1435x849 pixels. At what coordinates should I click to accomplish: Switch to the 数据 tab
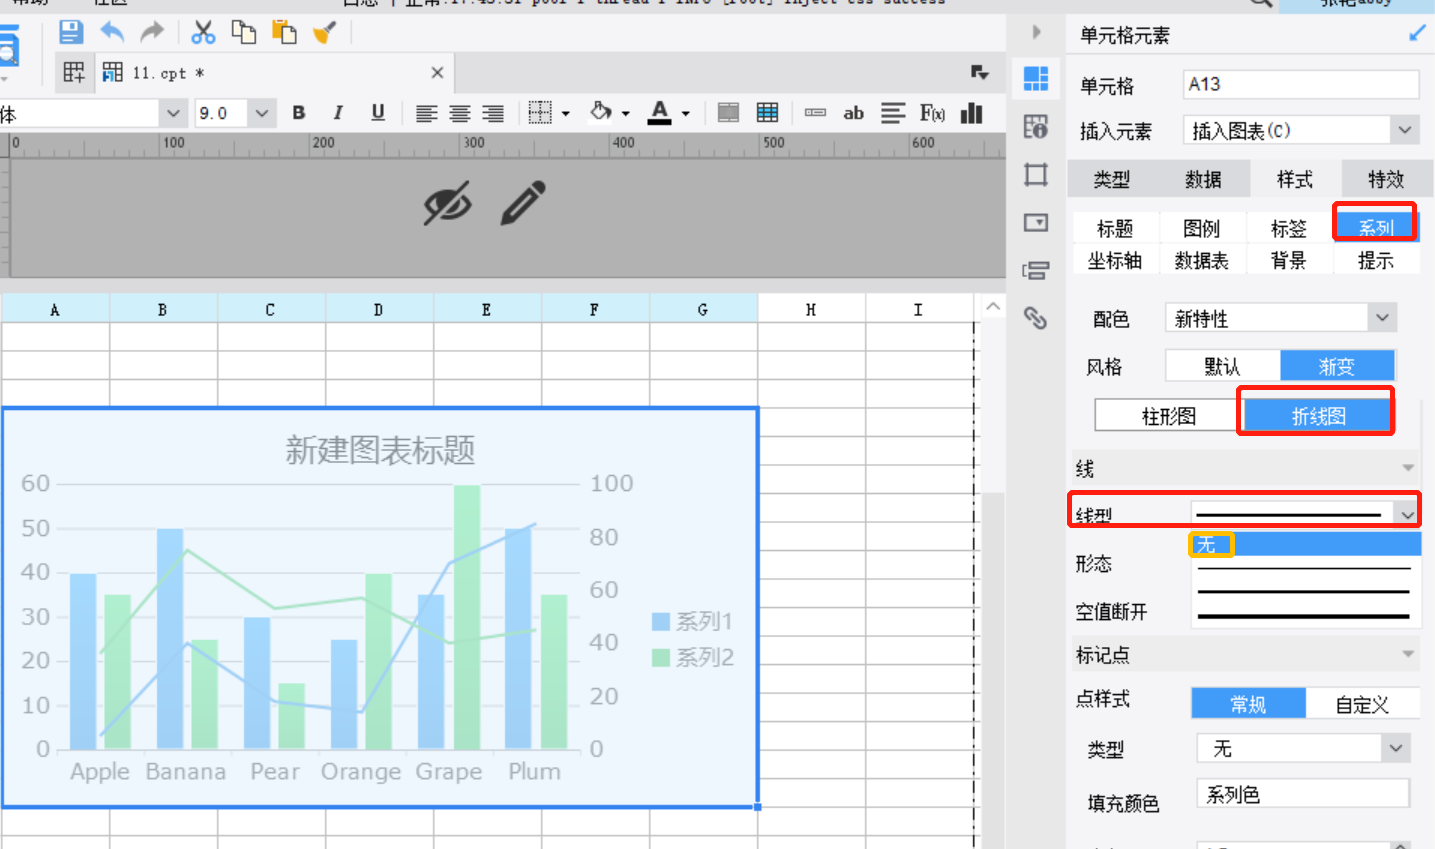pos(1203,179)
